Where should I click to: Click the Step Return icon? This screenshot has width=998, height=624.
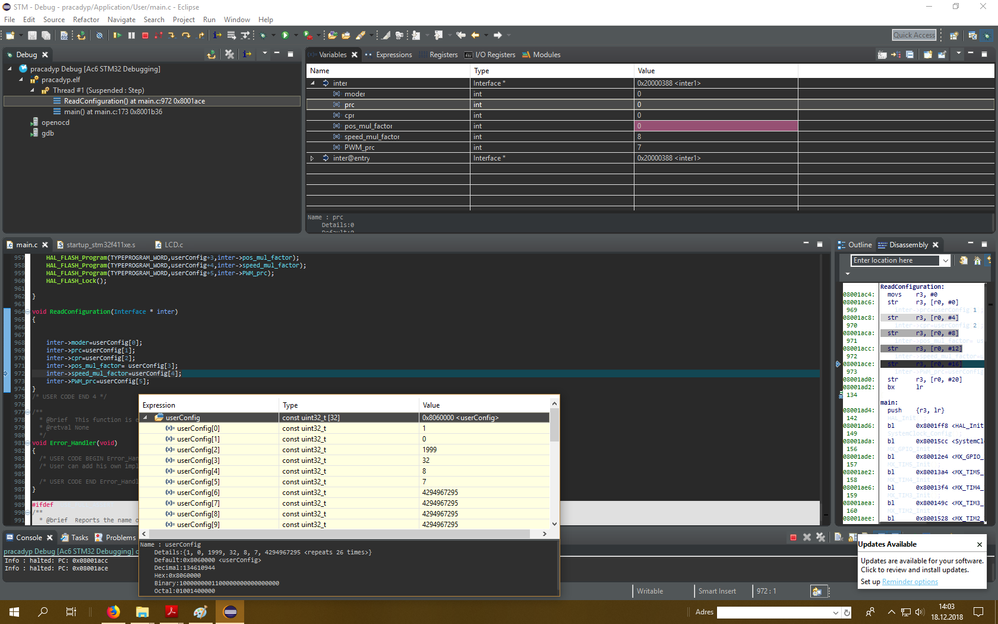(200, 35)
